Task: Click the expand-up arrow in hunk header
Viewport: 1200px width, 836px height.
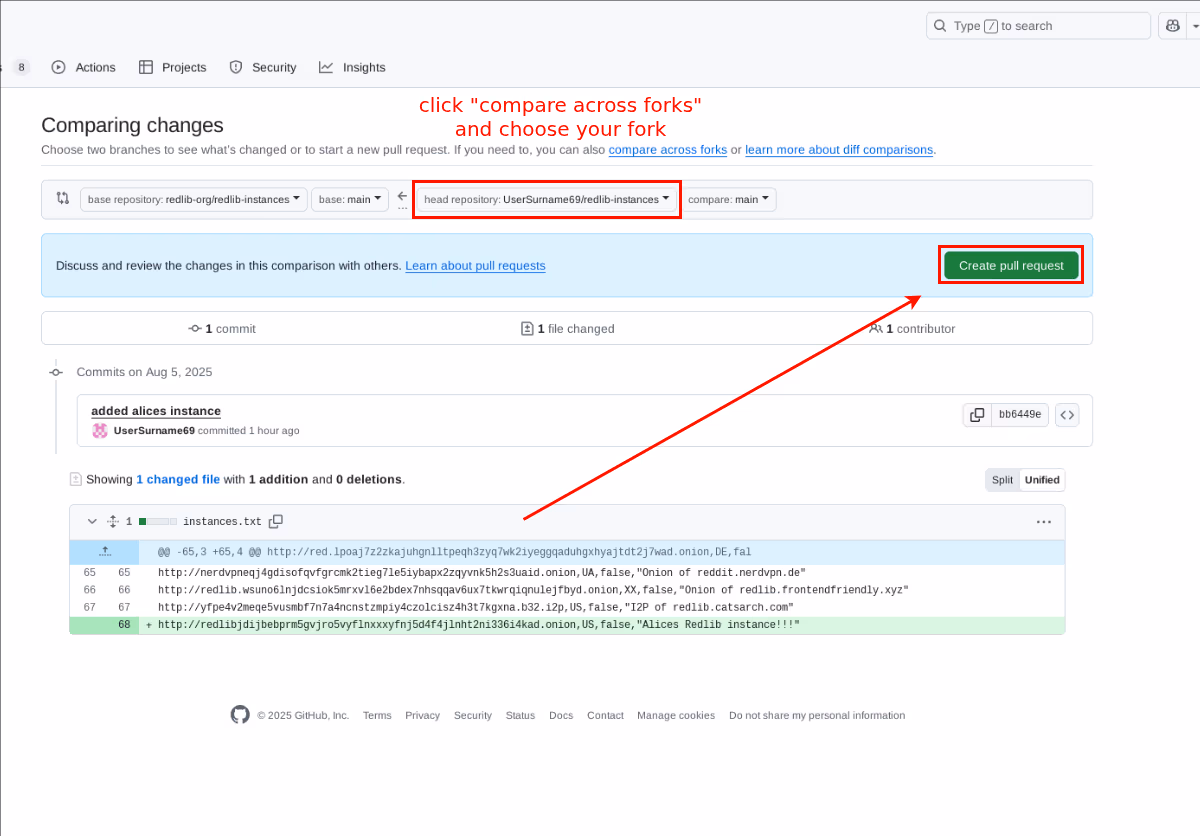Action: click(x=104, y=551)
